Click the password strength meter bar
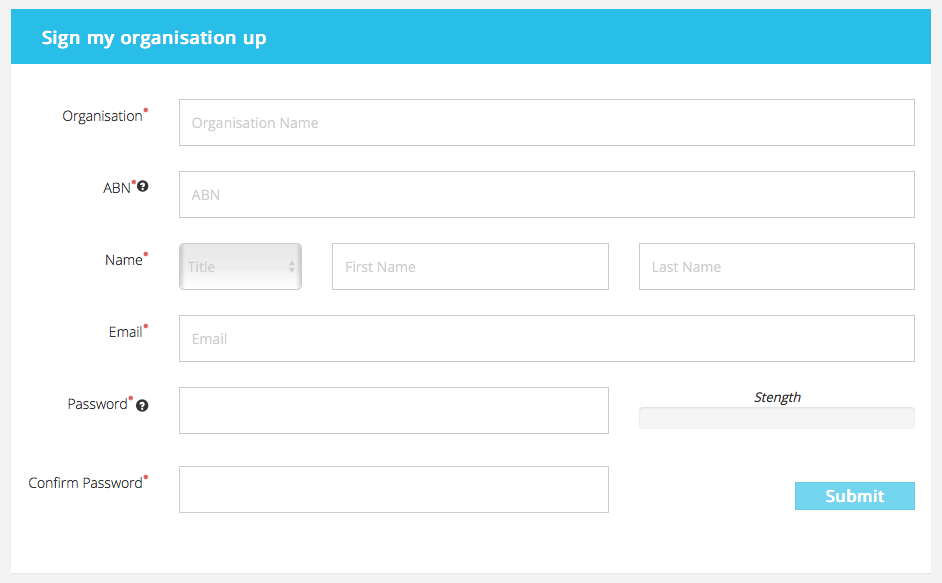Image resolution: width=942 pixels, height=583 pixels. [777, 418]
